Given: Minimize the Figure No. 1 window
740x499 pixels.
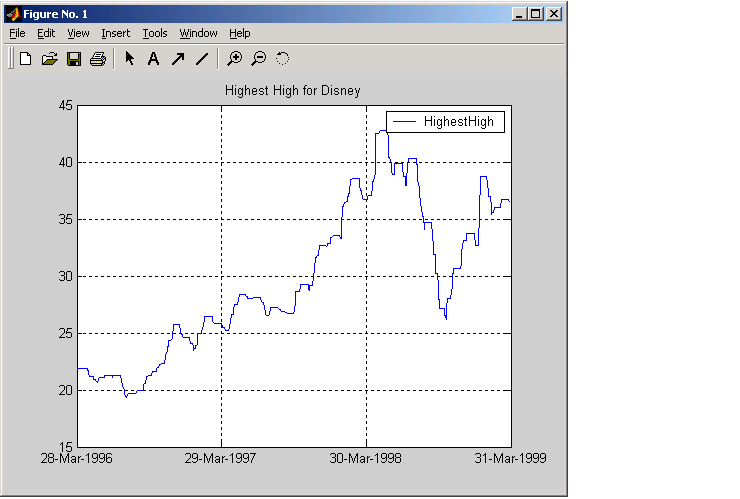Looking at the screenshot, I should (519, 14).
